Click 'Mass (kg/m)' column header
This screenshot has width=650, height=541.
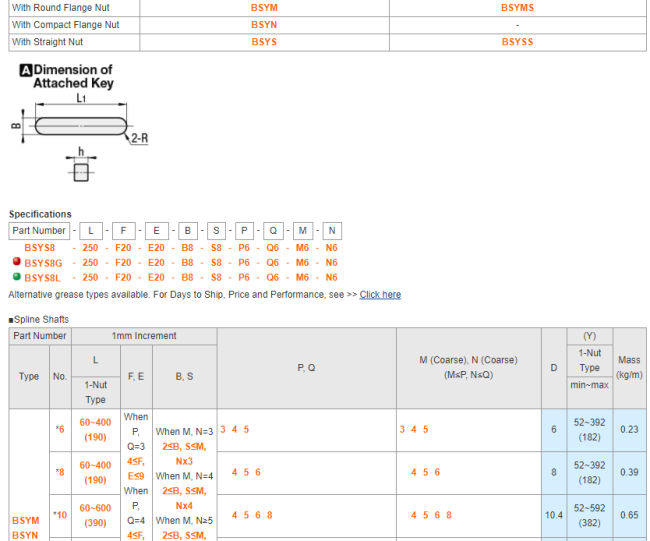pyautogui.click(x=629, y=367)
